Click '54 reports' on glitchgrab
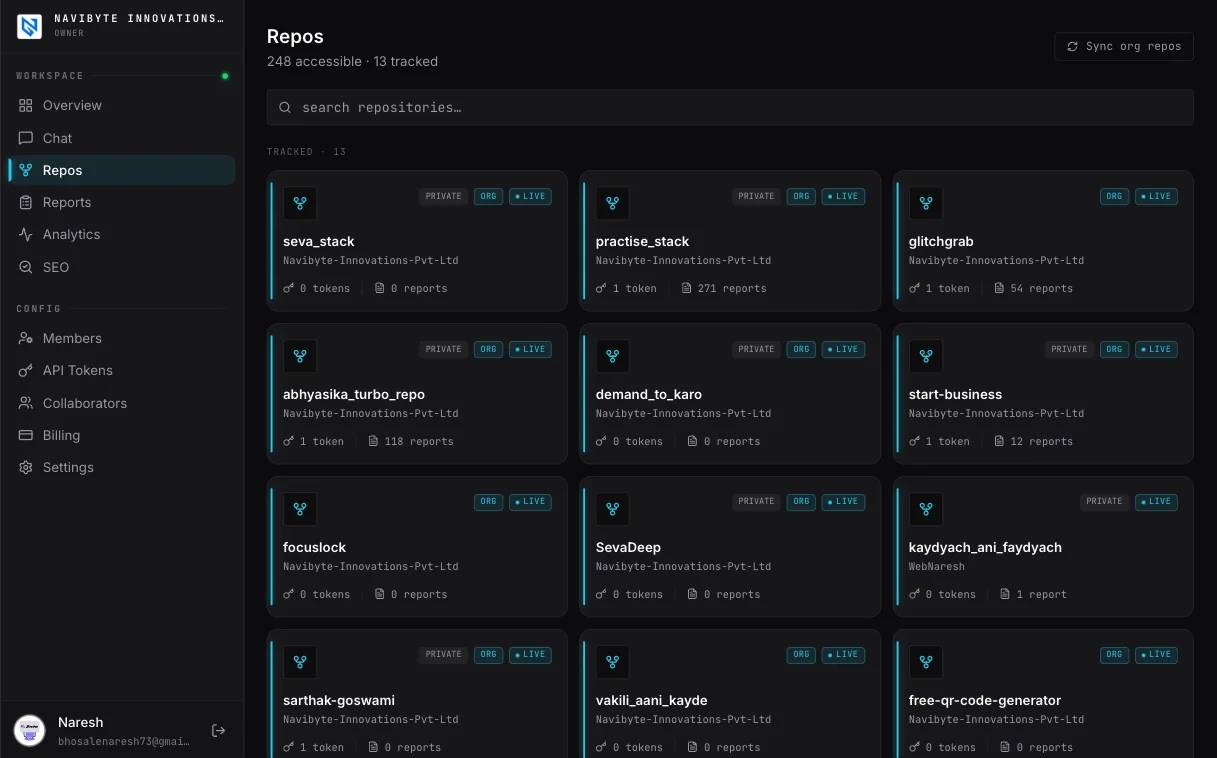This screenshot has width=1217, height=758. pos(1033,288)
